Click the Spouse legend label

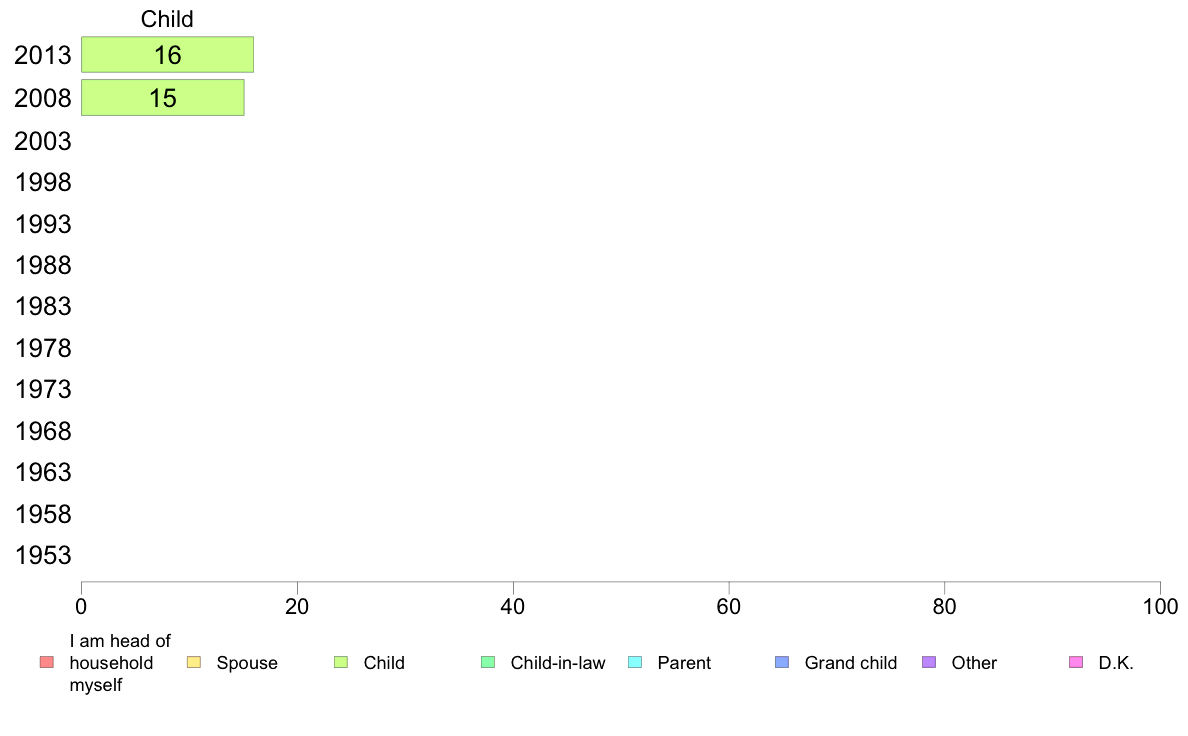click(x=247, y=662)
